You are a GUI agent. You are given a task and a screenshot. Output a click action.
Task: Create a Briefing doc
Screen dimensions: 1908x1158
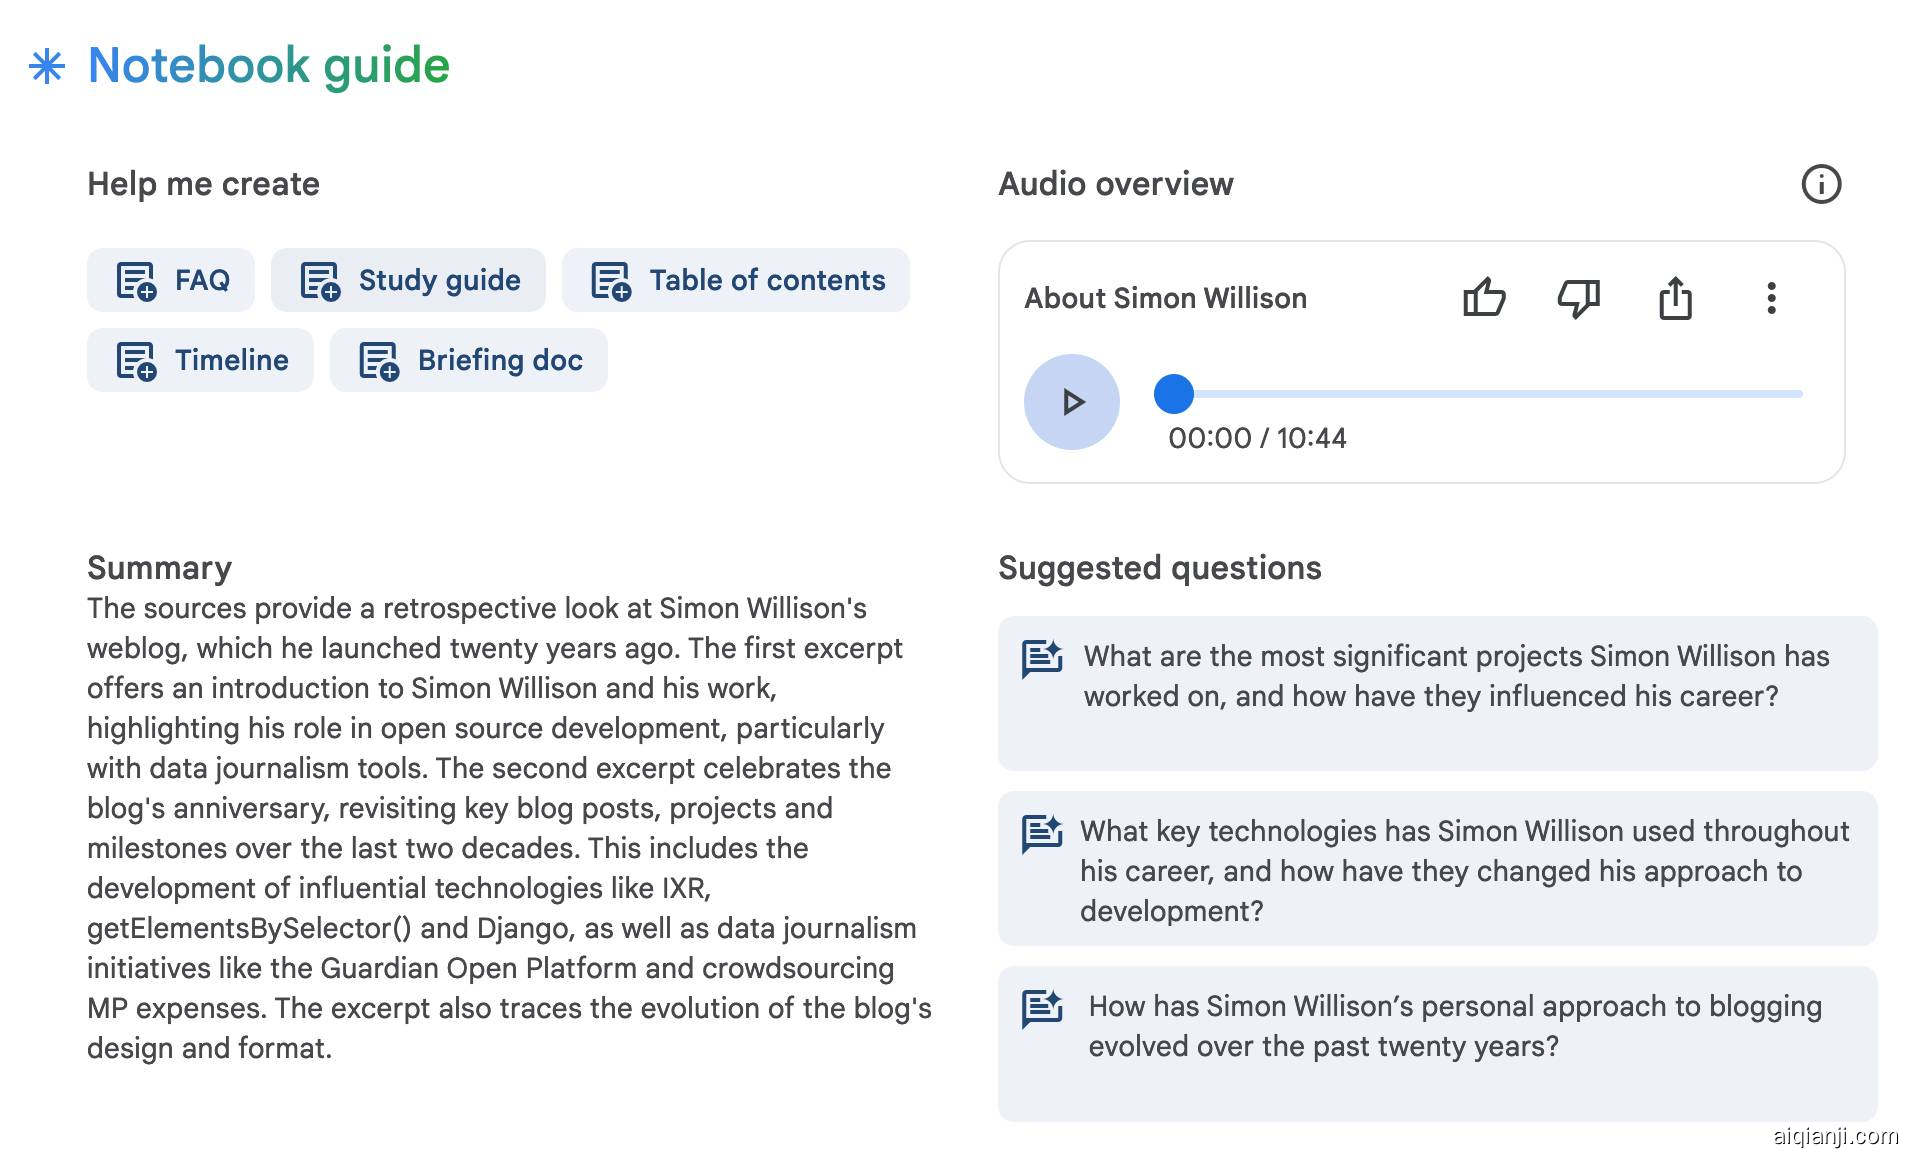tap(469, 360)
